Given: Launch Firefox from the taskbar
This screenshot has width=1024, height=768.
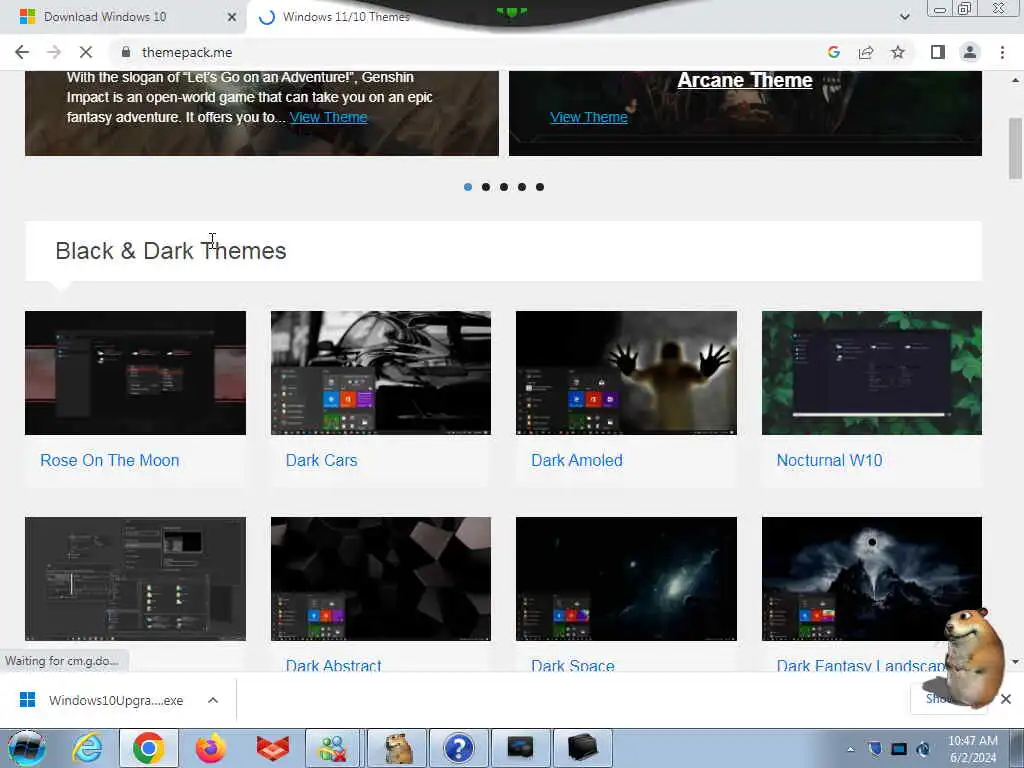Looking at the screenshot, I should [x=210, y=748].
